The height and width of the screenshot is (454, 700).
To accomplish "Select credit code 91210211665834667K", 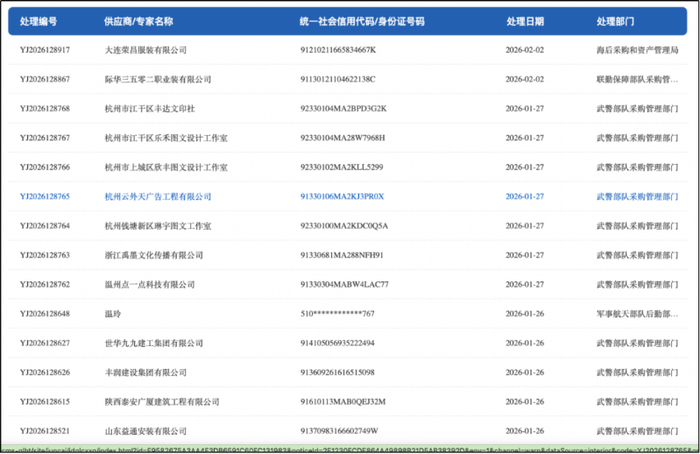I will tap(338, 50).
